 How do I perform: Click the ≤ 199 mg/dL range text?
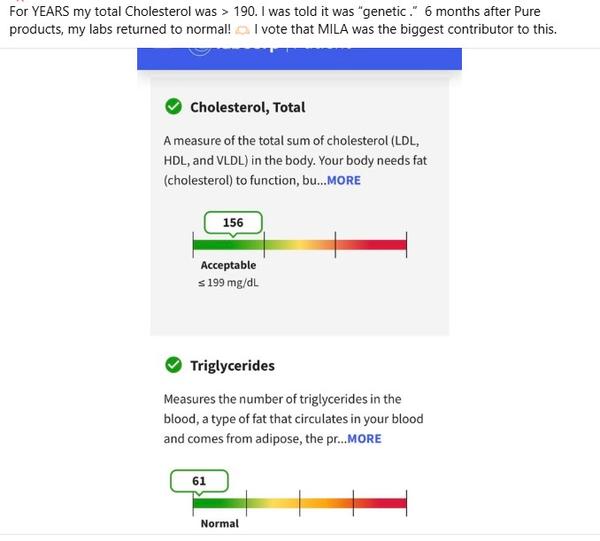228,284
